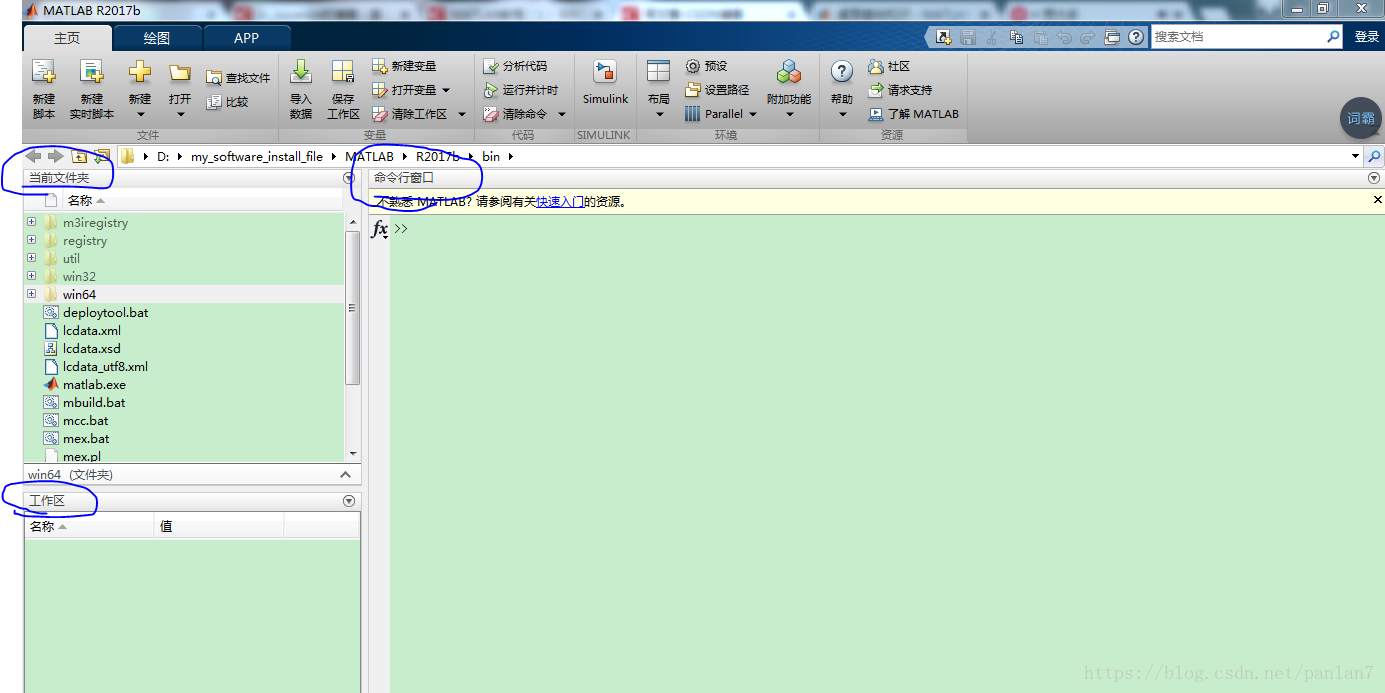Expand the m3iregistry folder tree node
Image resolution: width=1385 pixels, height=693 pixels.
pyautogui.click(x=32, y=222)
